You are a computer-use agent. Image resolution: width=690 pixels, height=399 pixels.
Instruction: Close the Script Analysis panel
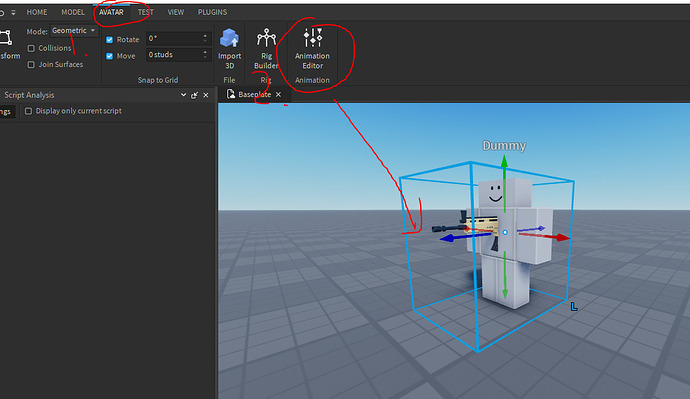point(206,95)
